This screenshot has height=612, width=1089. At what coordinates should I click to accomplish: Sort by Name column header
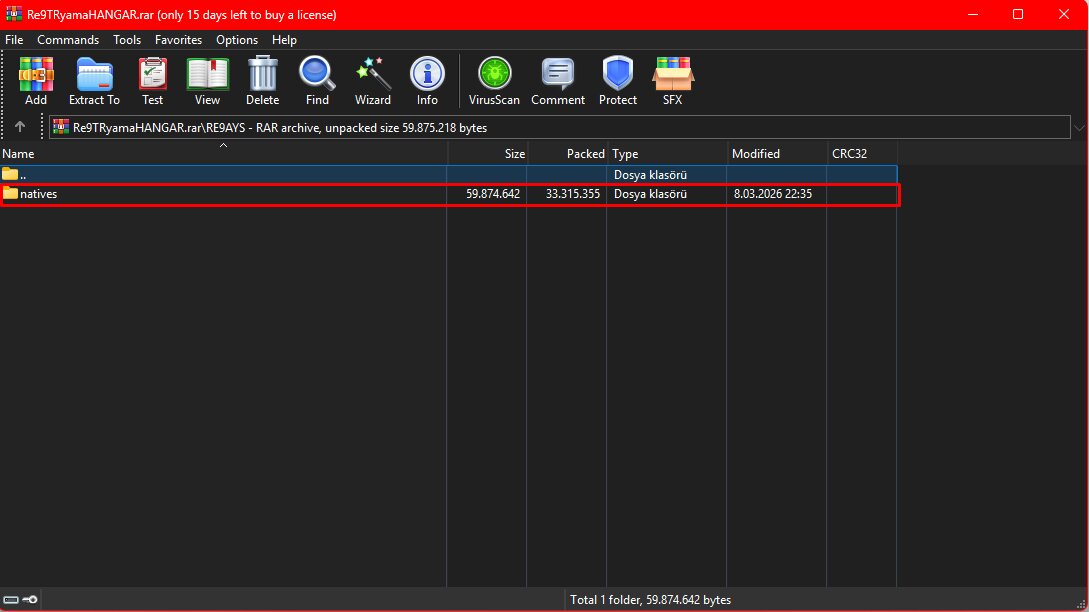[224, 154]
